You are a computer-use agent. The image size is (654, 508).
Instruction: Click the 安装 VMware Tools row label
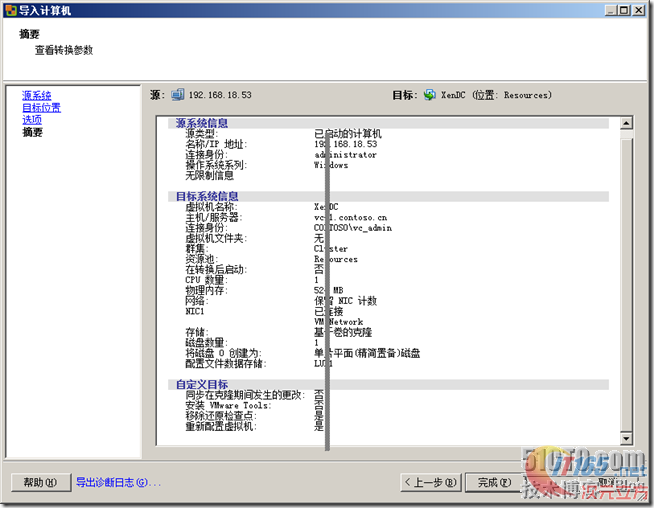(x=228, y=405)
